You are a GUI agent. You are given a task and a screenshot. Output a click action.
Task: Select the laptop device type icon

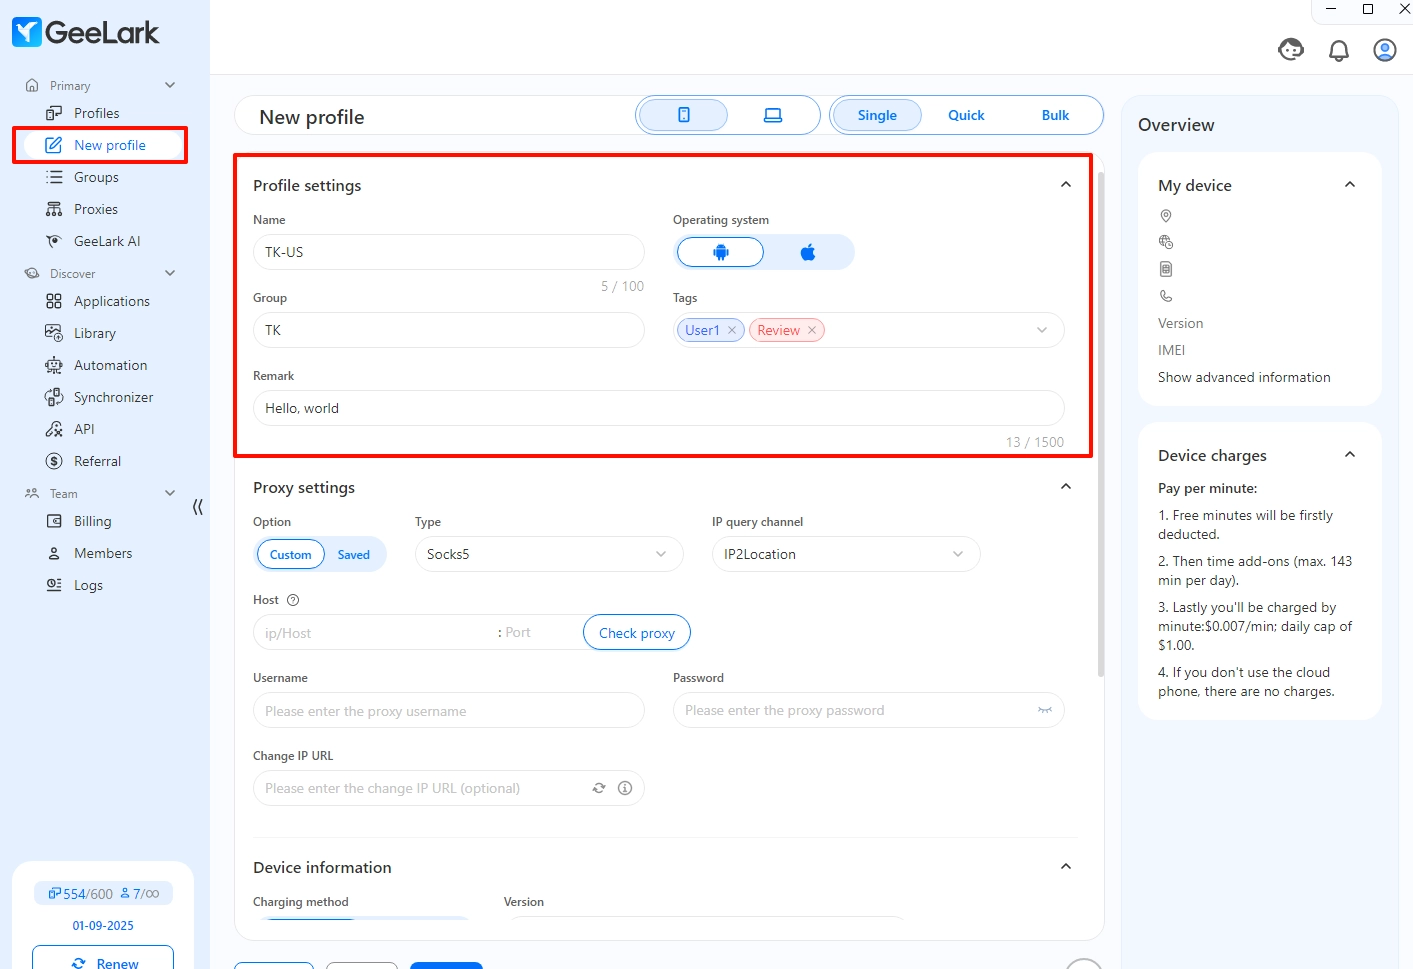coord(772,115)
